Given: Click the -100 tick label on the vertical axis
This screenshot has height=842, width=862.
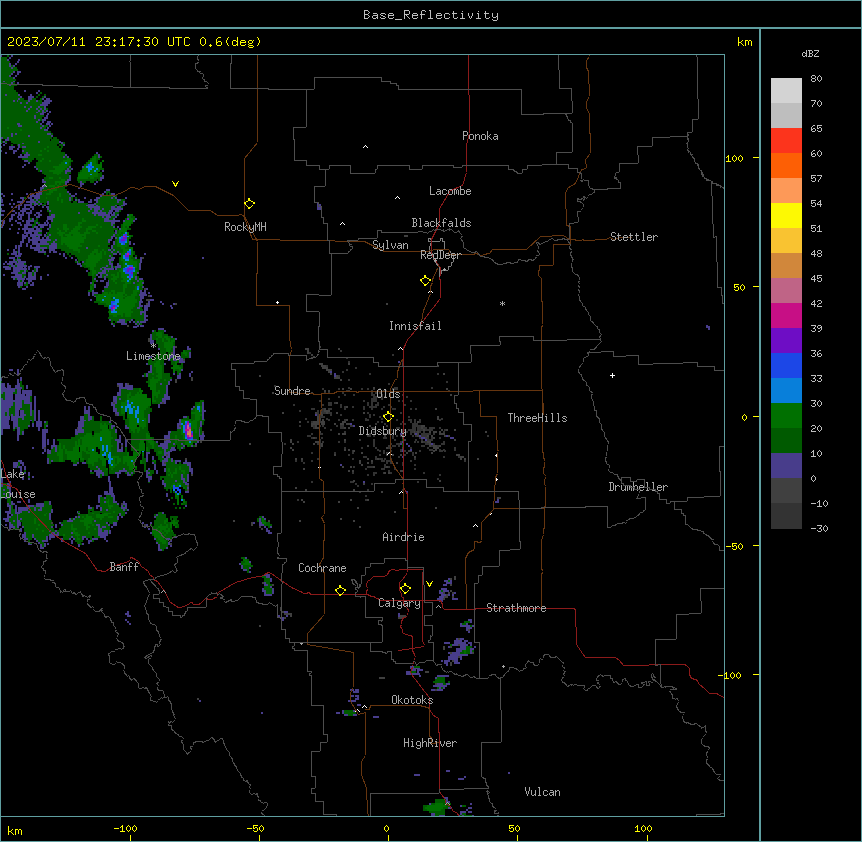Looking at the screenshot, I should [731, 675].
